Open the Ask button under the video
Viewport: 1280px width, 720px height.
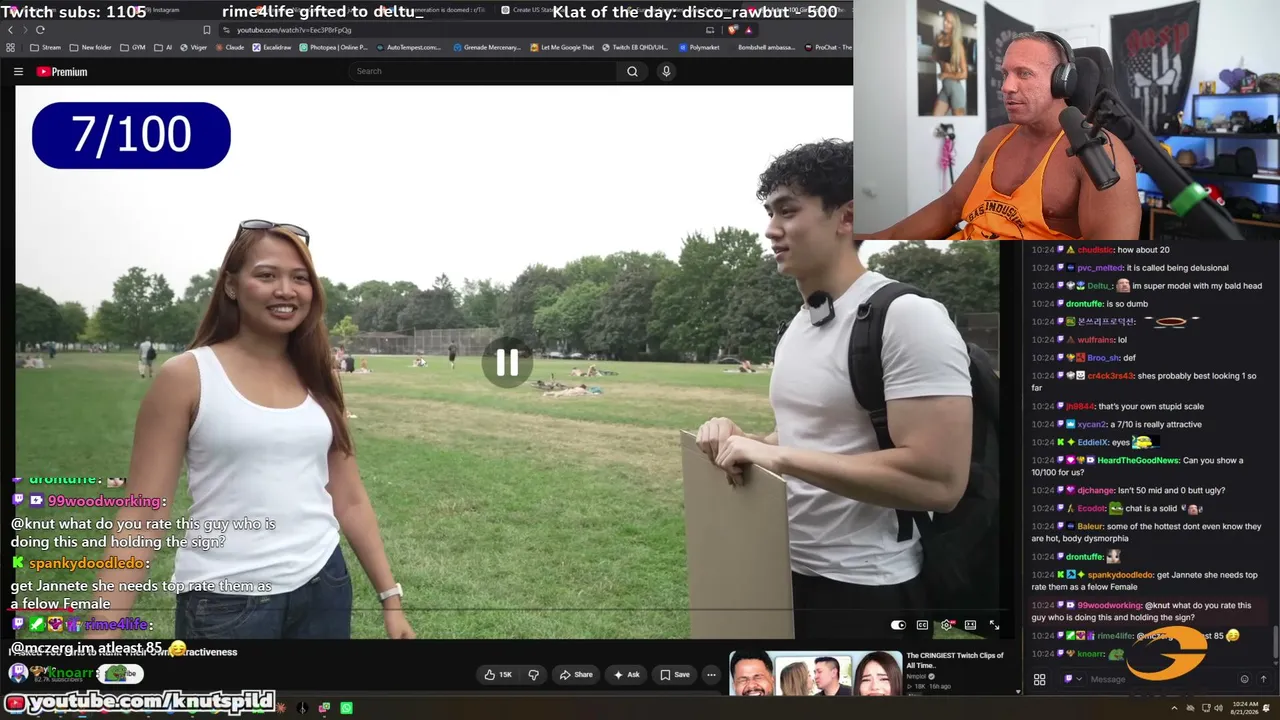(x=626, y=675)
